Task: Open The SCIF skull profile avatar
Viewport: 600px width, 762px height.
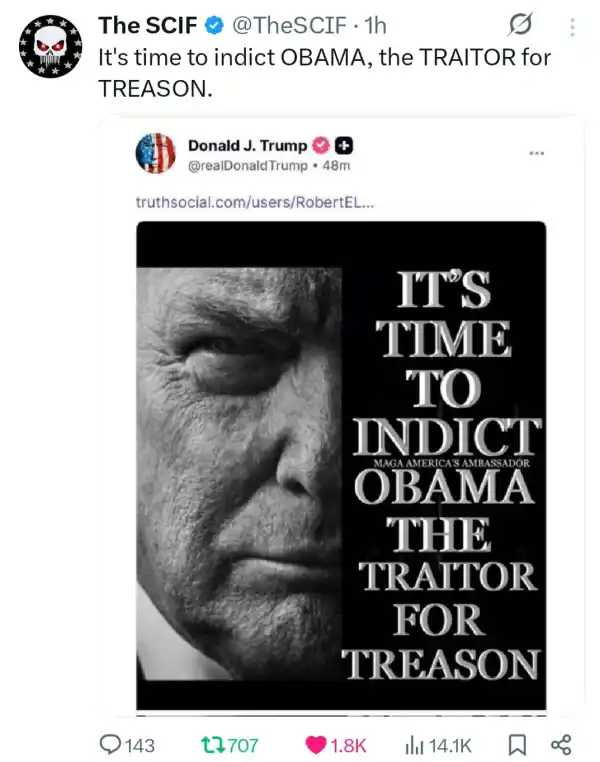Action: [x=51, y=46]
